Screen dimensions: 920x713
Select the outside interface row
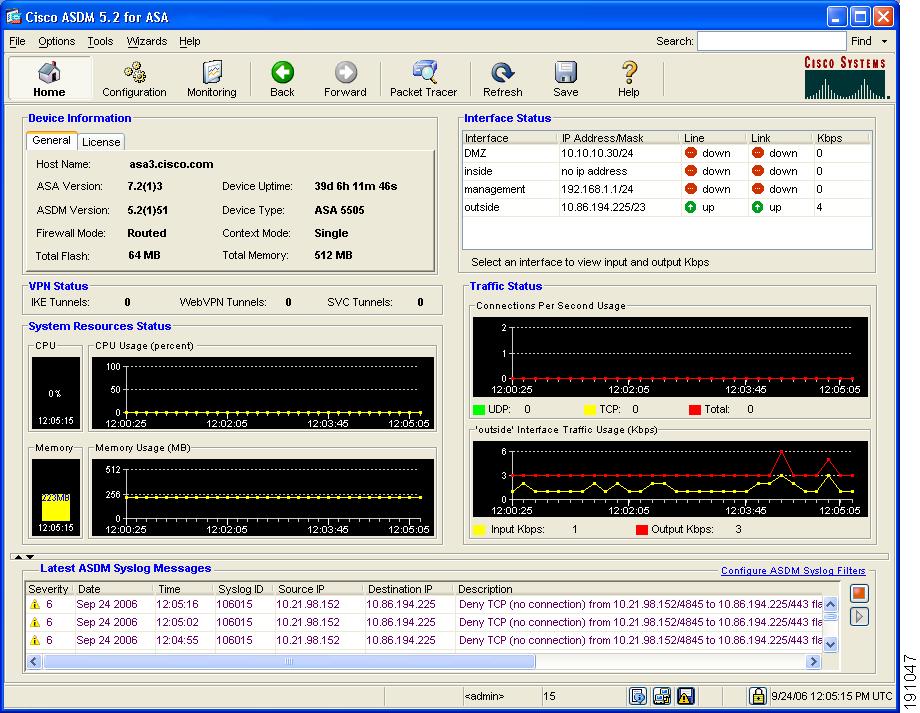(x=667, y=207)
